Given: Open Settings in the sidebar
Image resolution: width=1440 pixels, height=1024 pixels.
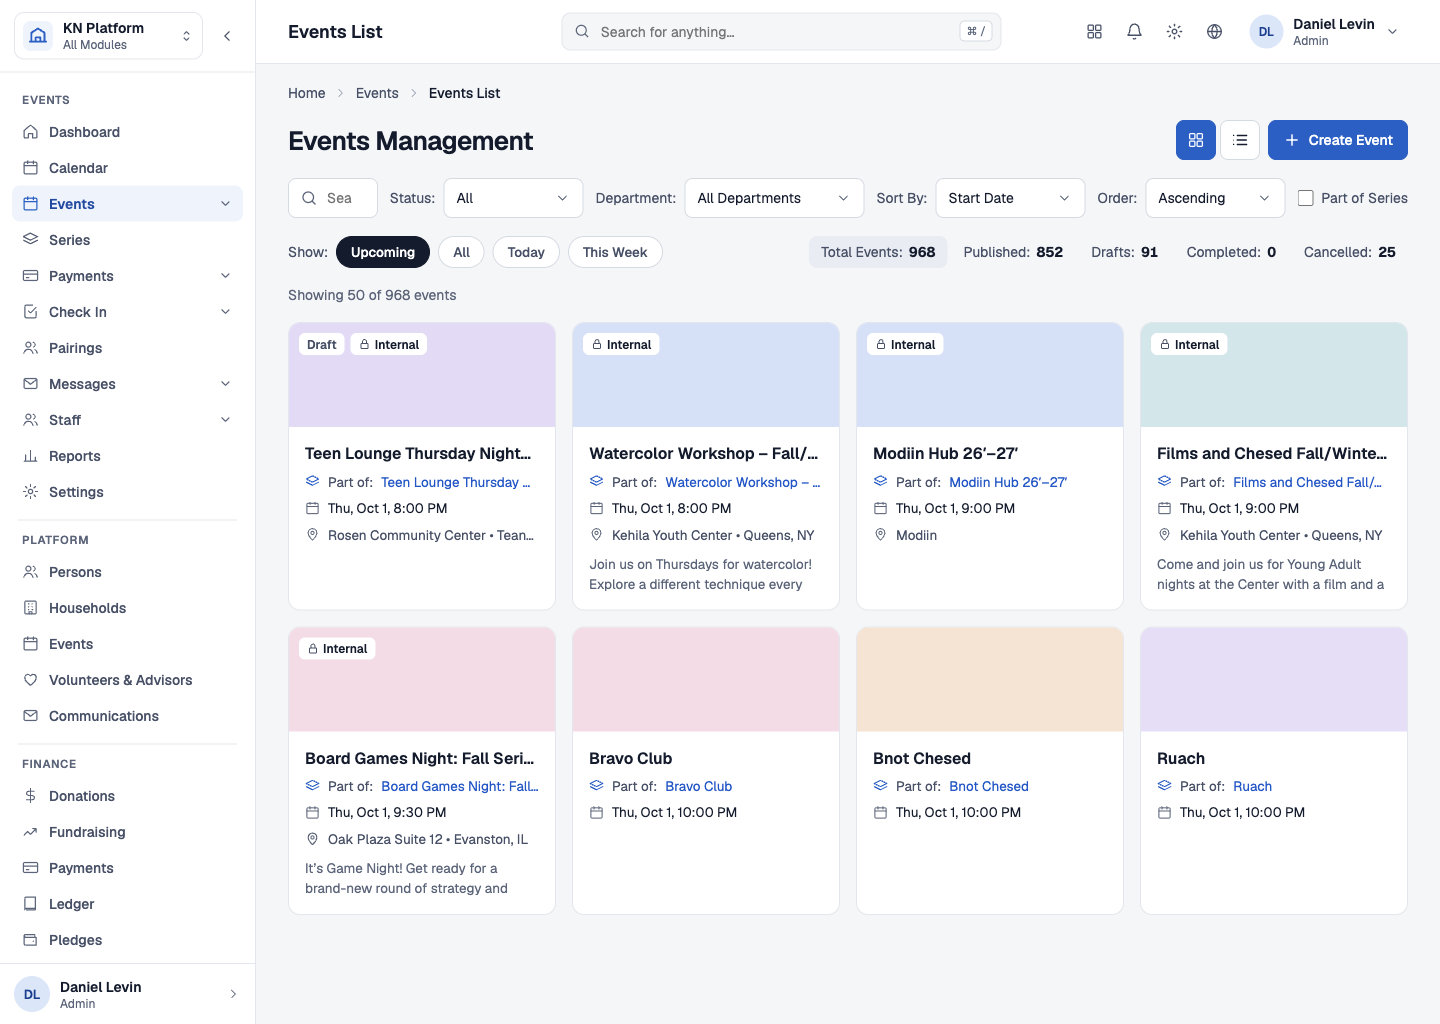Looking at the screenshot, I should click(x=128, y=492).
